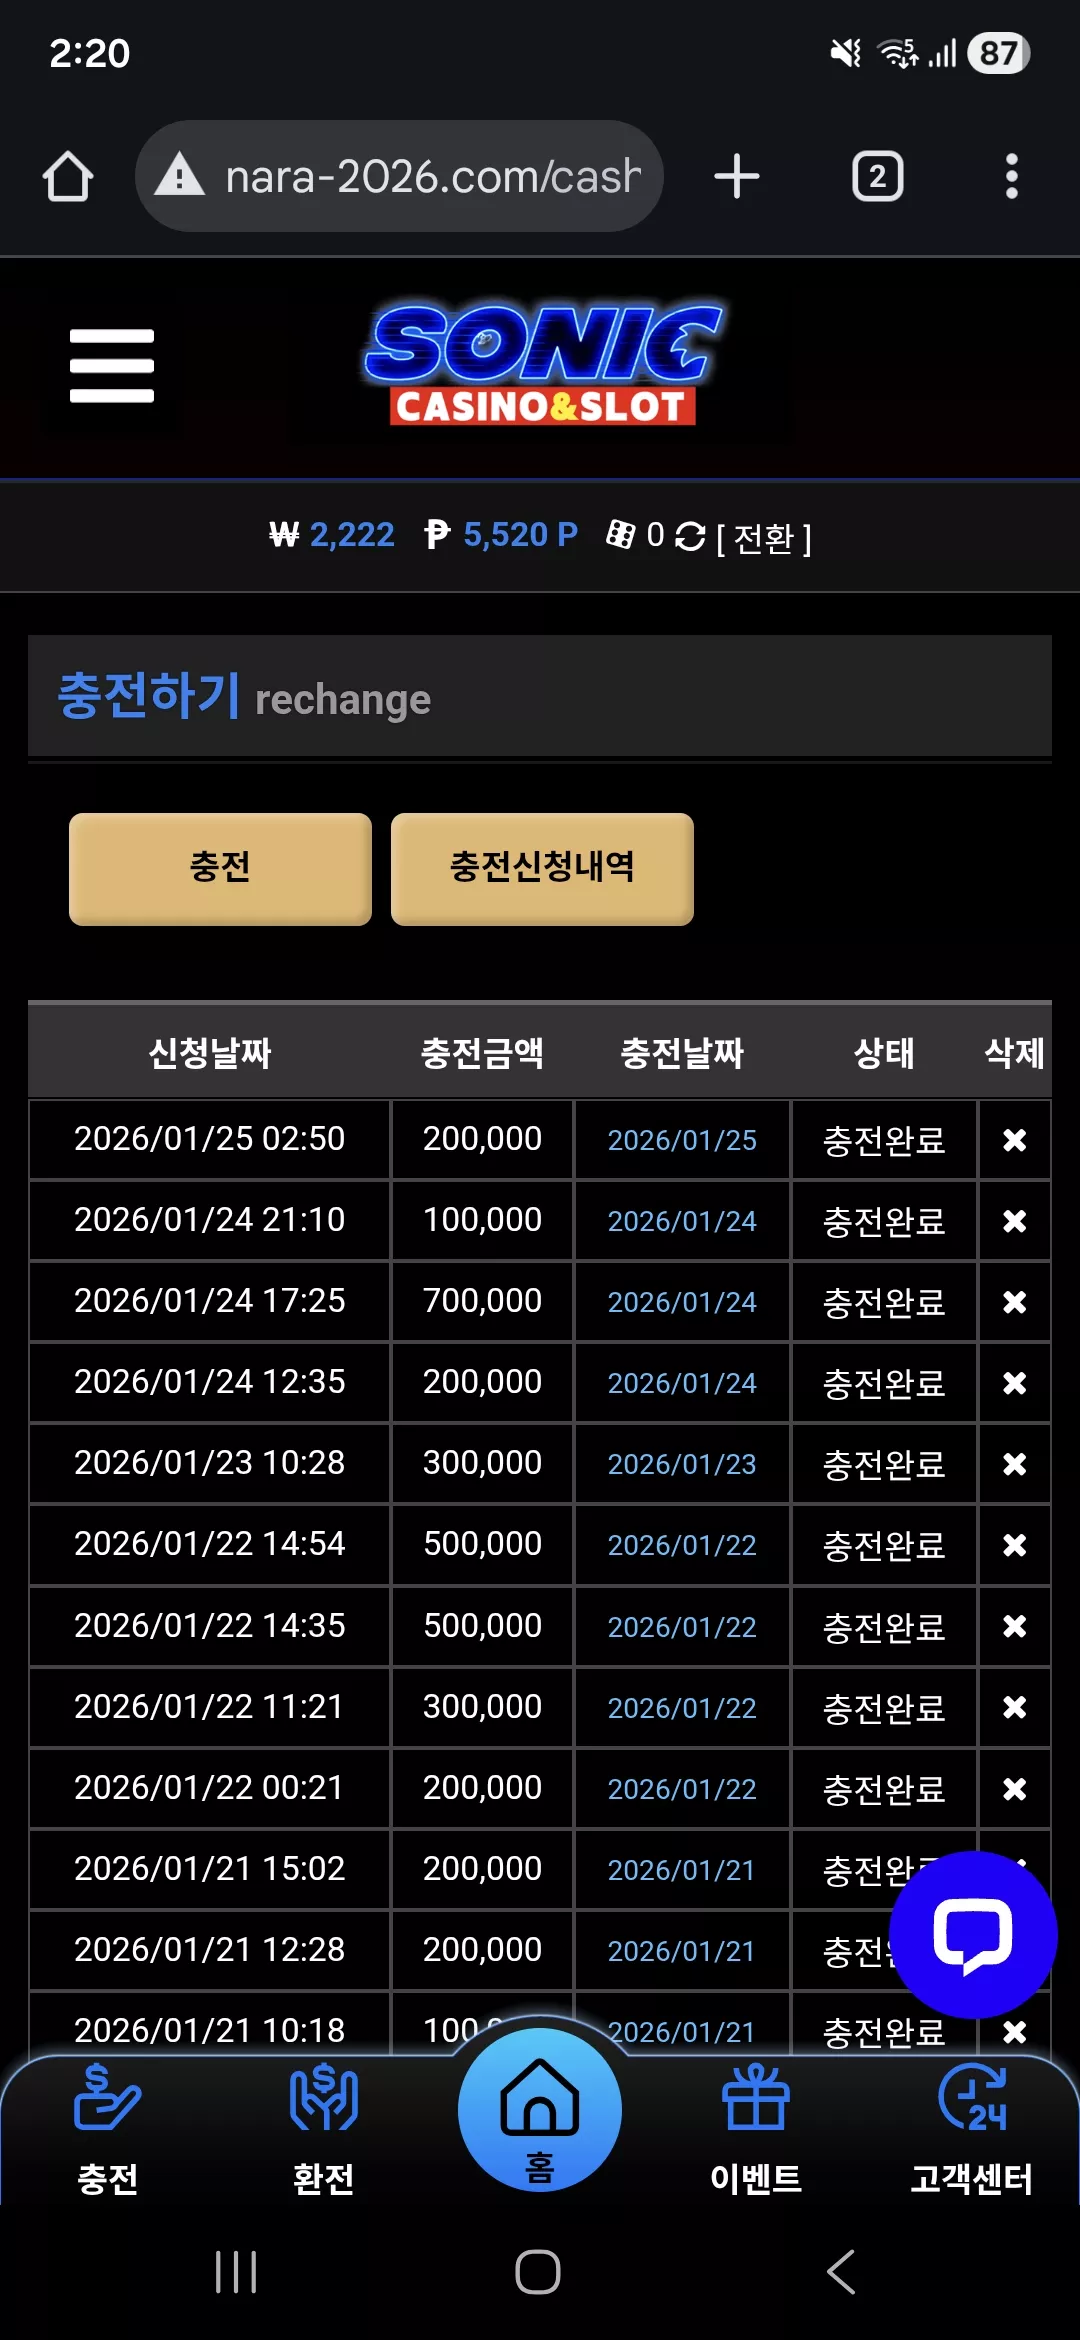Image resolution: width=1080 pixels, height=2340 pixels.
Task: Open the tab switcher showing 2
Action: click(877, 177)
